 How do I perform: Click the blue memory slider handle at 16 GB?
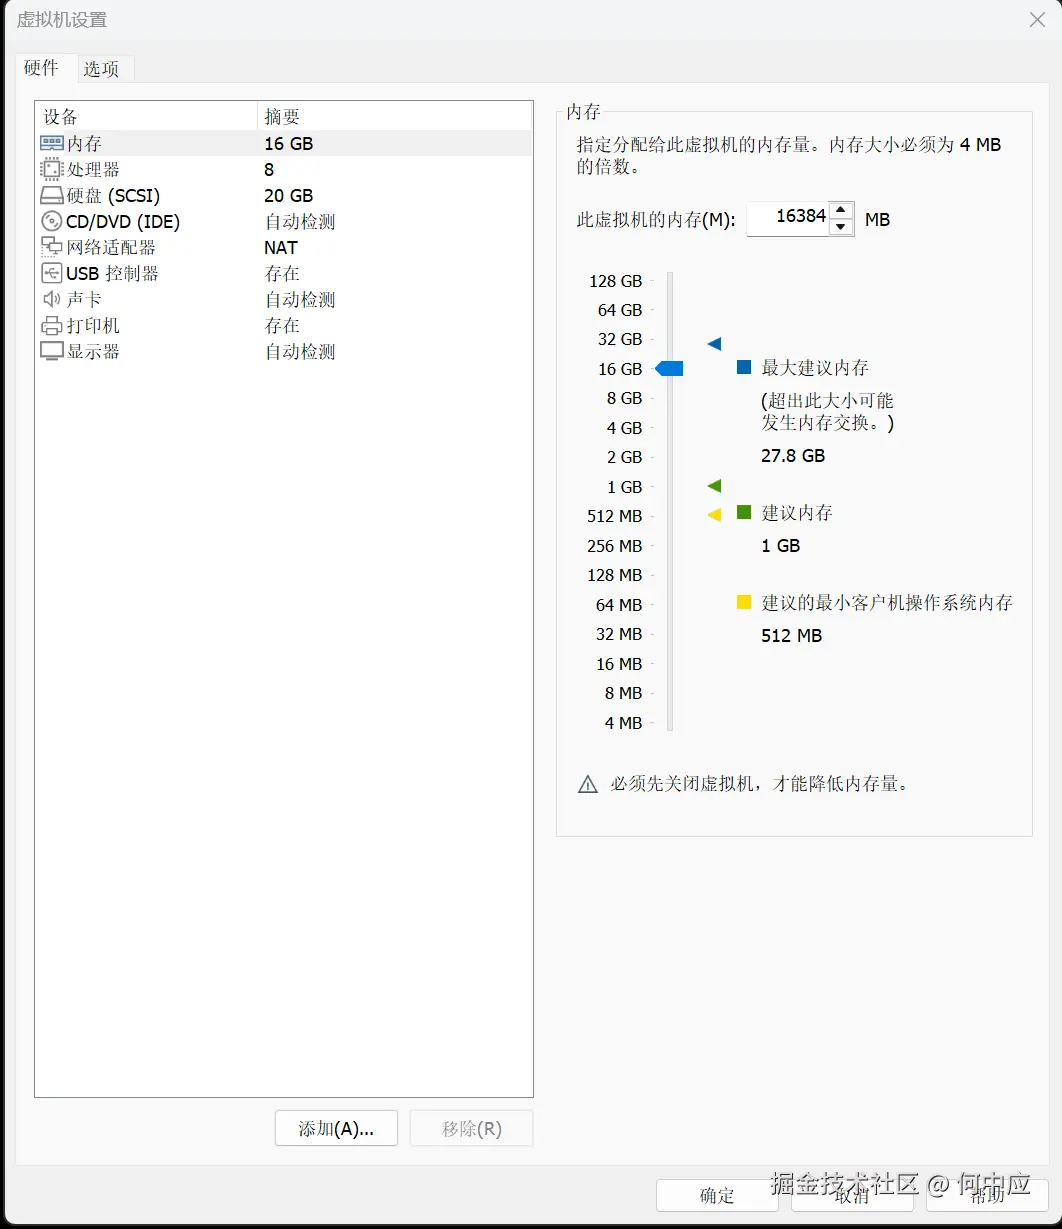coord(670,368)
